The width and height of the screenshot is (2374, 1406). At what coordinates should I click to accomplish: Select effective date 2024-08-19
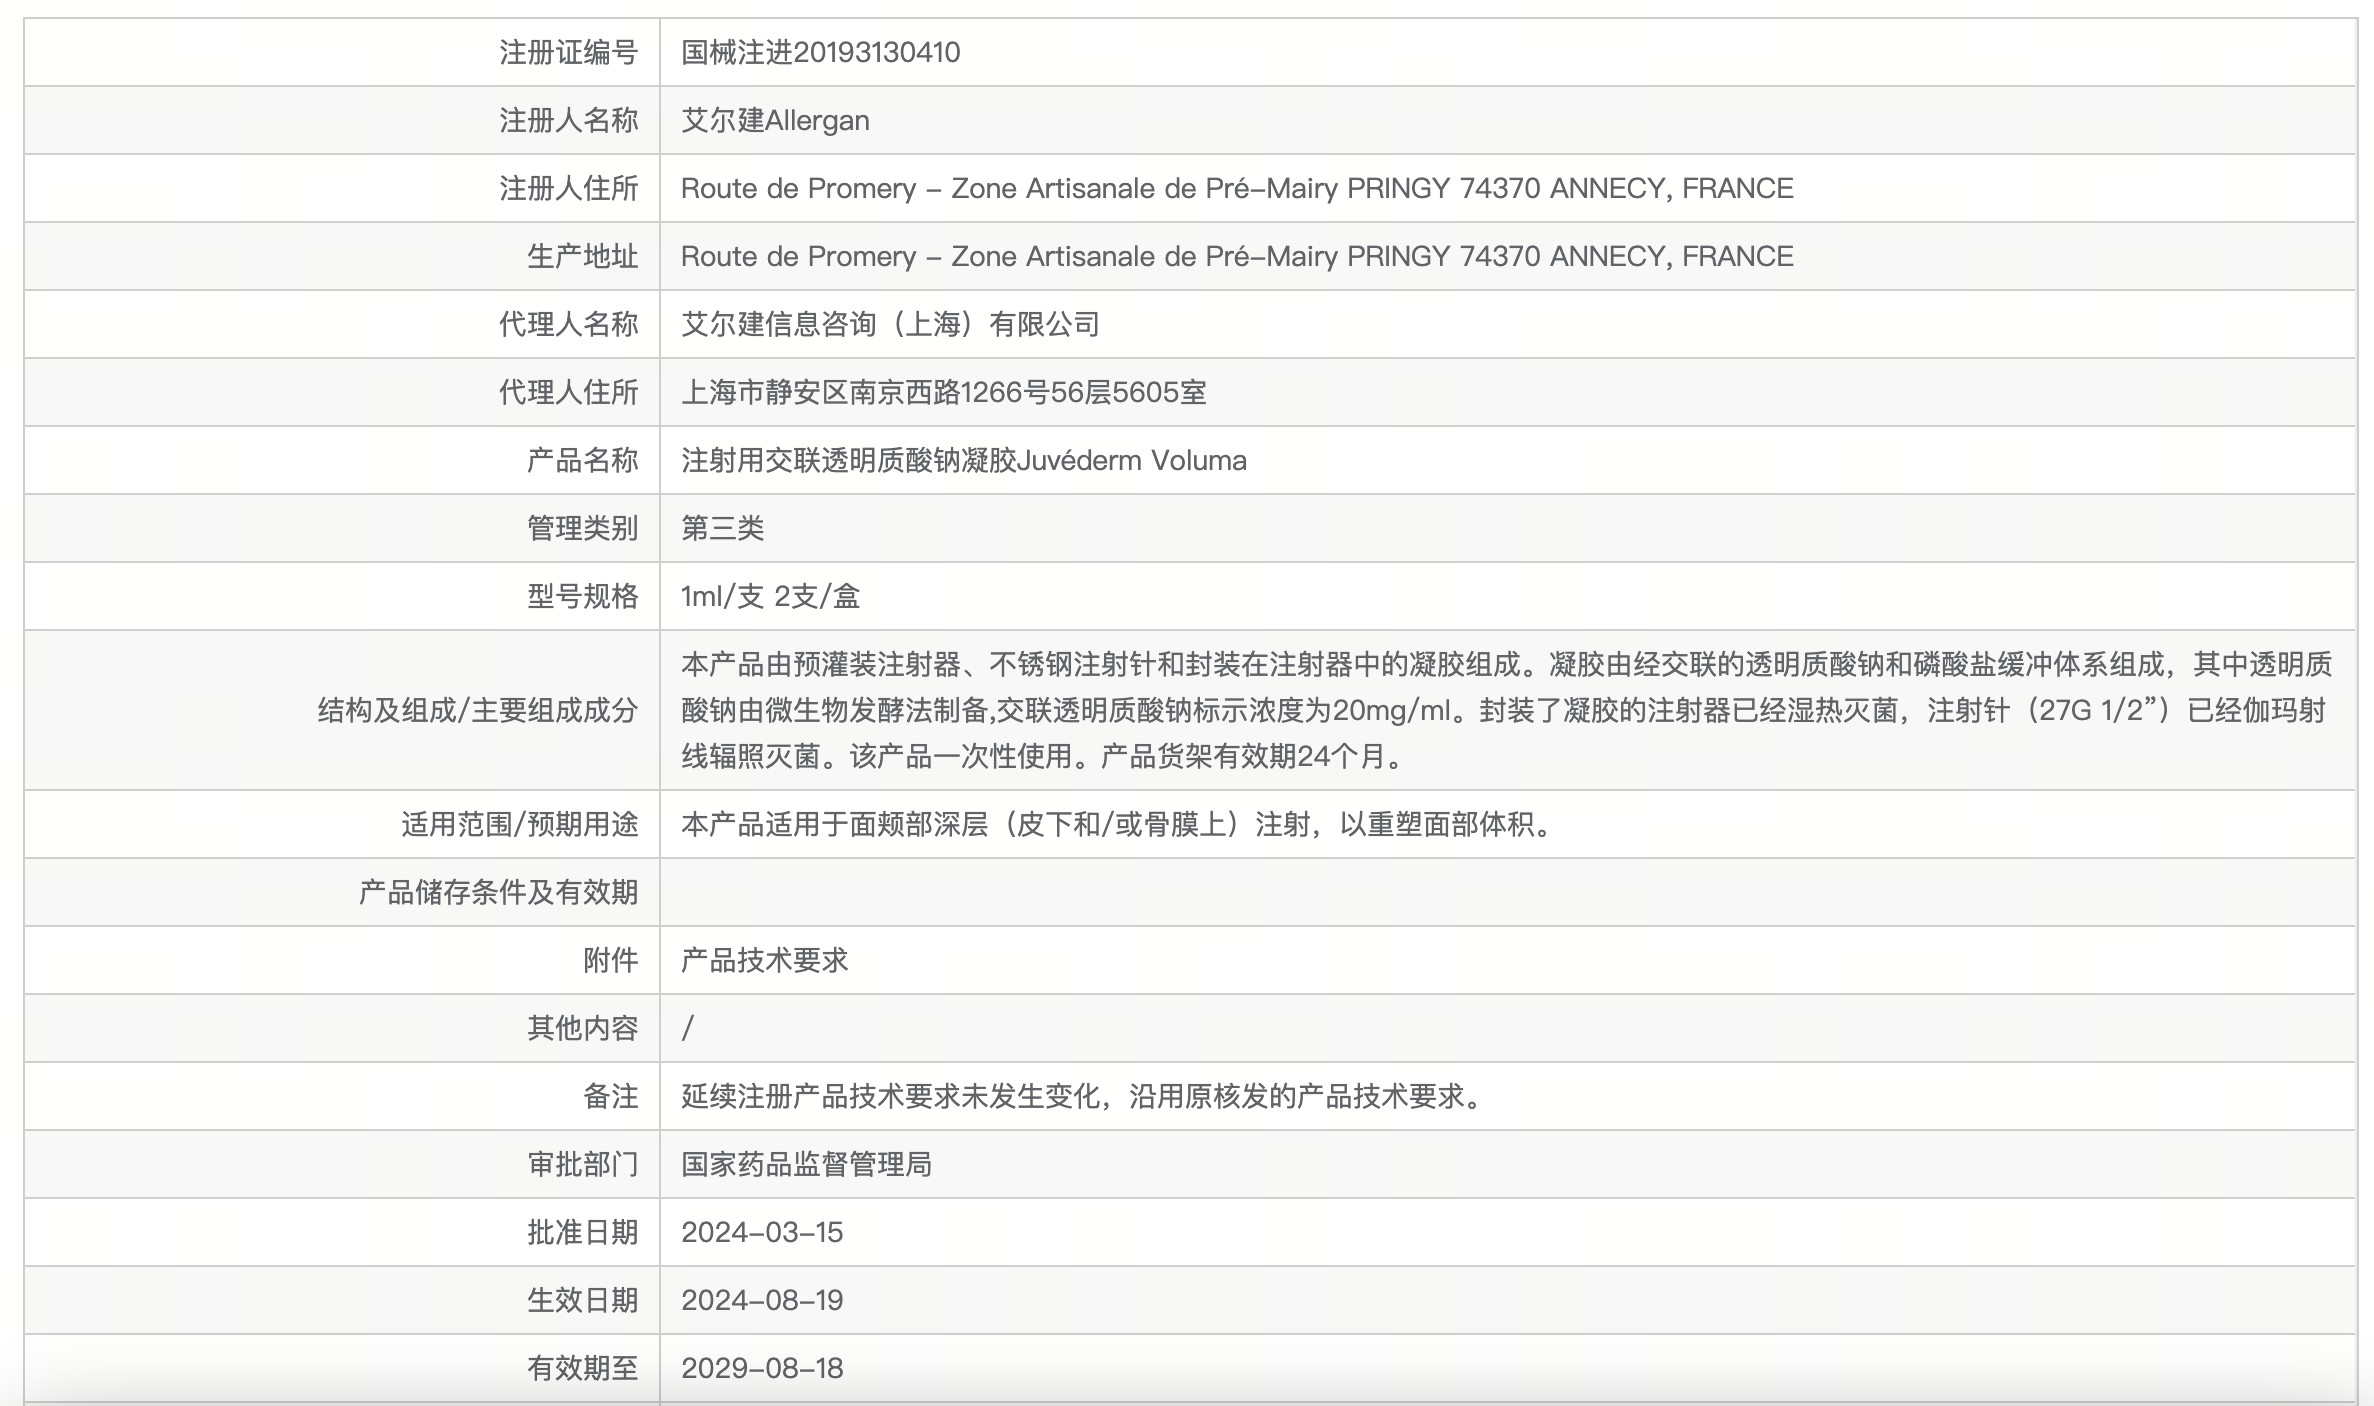tap(762, 1300)
